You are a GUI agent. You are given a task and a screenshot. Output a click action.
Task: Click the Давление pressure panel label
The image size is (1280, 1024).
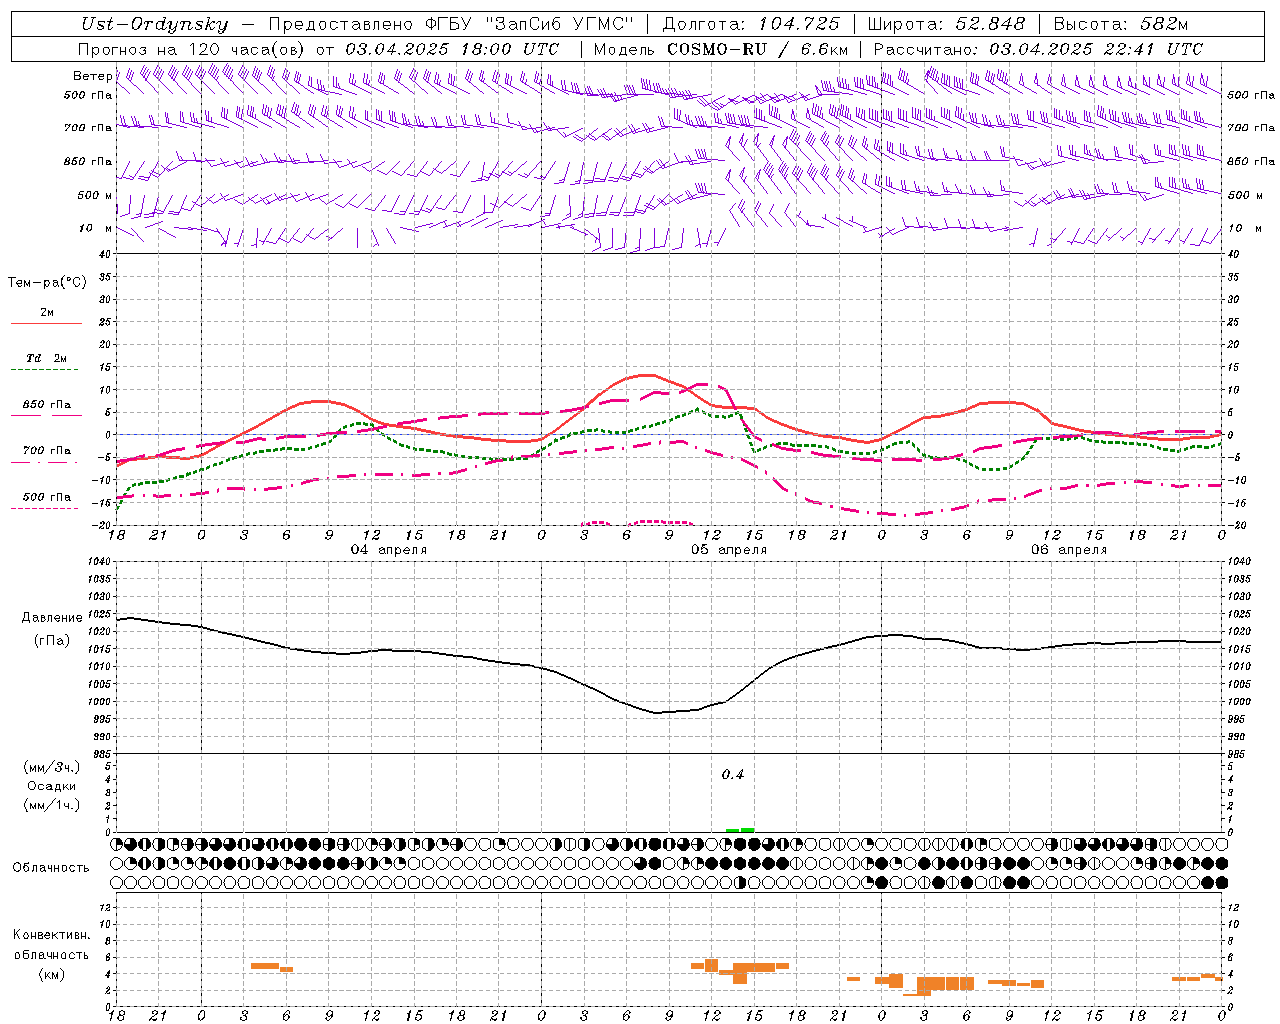pyautogui.click(x=52, y=618)
